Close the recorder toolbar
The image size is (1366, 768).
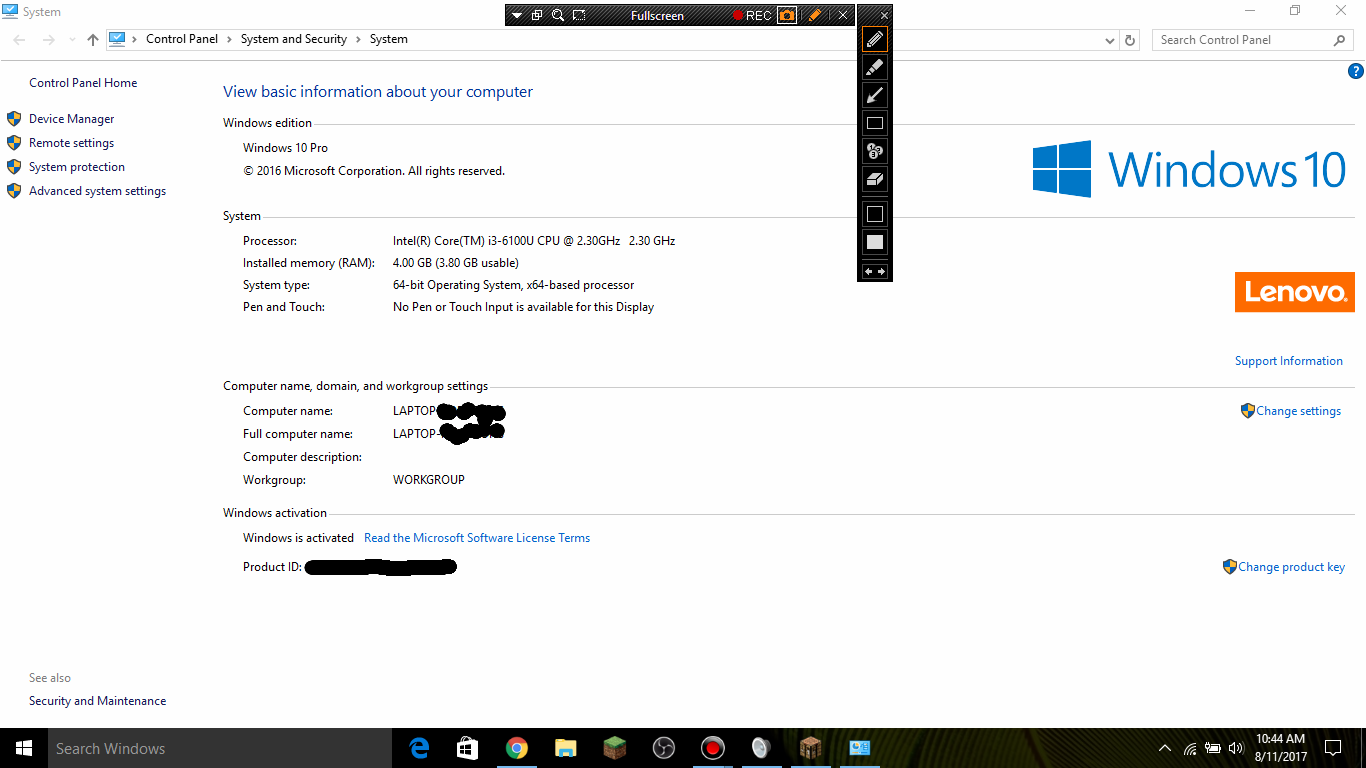843,16
